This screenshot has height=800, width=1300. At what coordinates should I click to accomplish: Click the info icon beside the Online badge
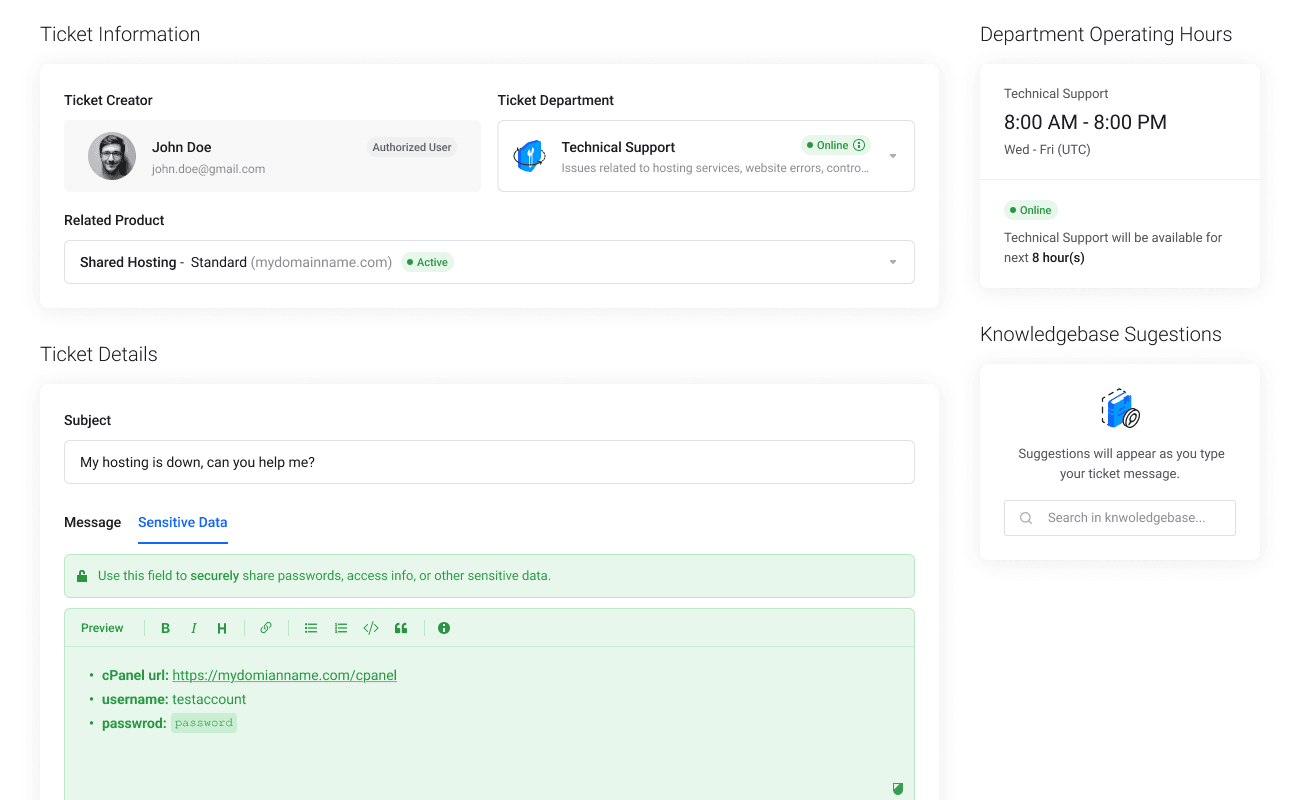(x=859, y=145)
